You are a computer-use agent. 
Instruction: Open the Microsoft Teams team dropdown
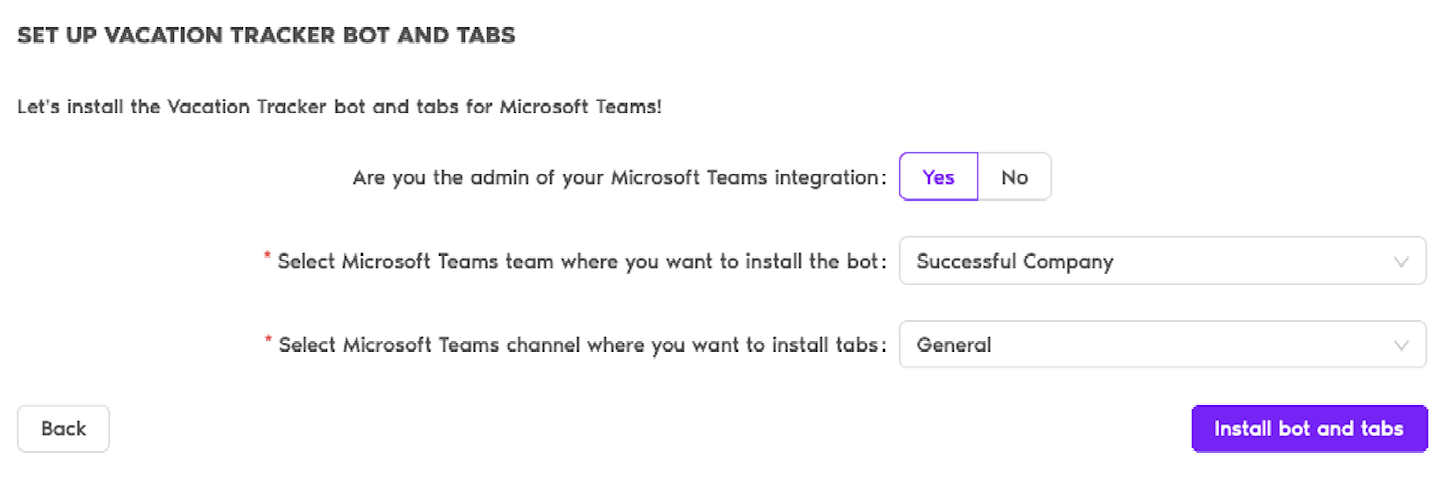coord(1162,262)
